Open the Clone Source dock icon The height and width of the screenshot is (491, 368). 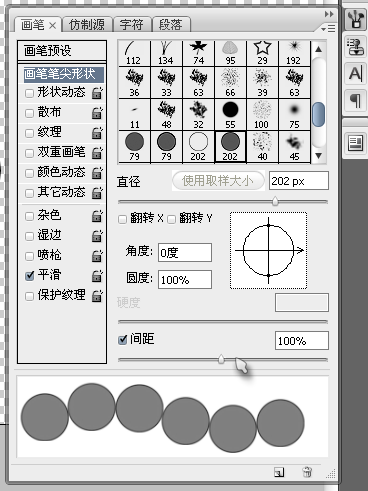point(355,47)
